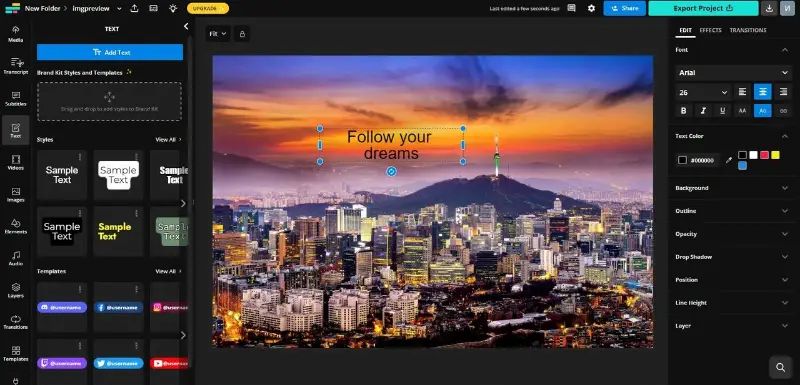Open the settings gear icon

point(591,8)
